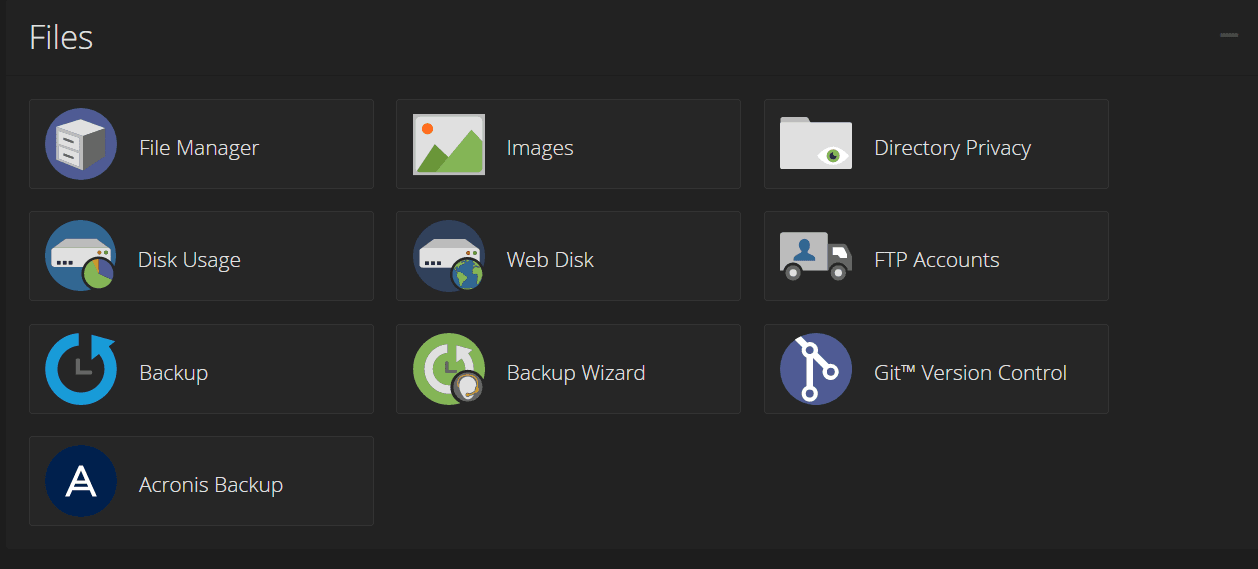Go to the Disk Usage text link
Screen dimensions: 1258x569
pyautogui.click(x=189, y=260)
